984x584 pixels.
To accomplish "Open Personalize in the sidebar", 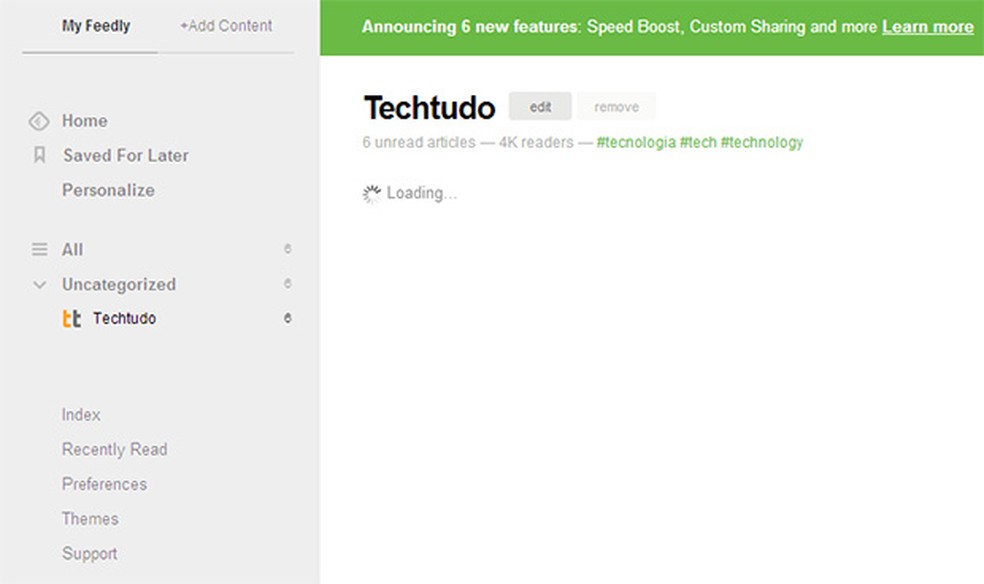I will click(x=108, y=190).
